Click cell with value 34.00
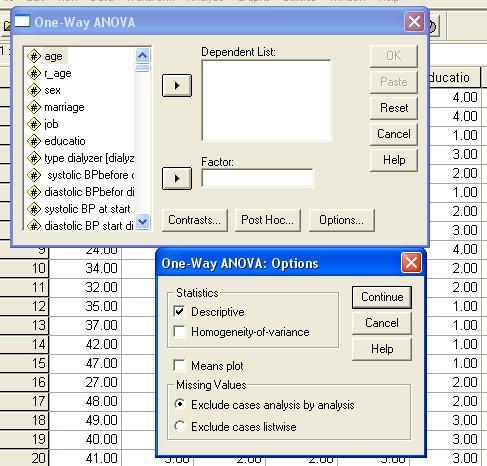This screenshot has width=487, height=466. [86, 268]
